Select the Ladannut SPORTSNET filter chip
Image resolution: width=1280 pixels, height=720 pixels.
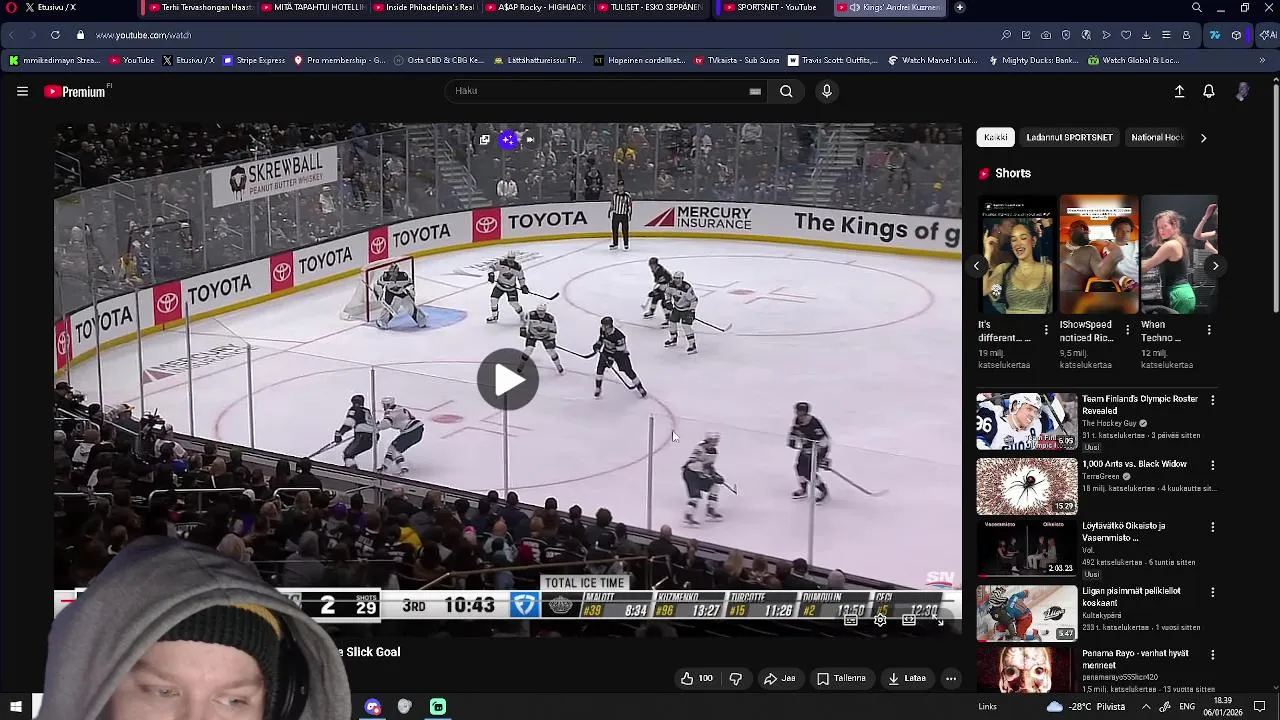pos(1069,137)
